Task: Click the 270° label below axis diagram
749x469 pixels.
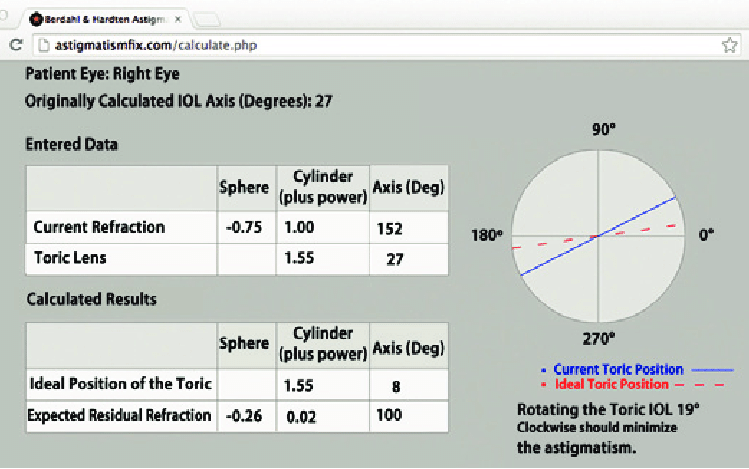Action: (599, 339)
